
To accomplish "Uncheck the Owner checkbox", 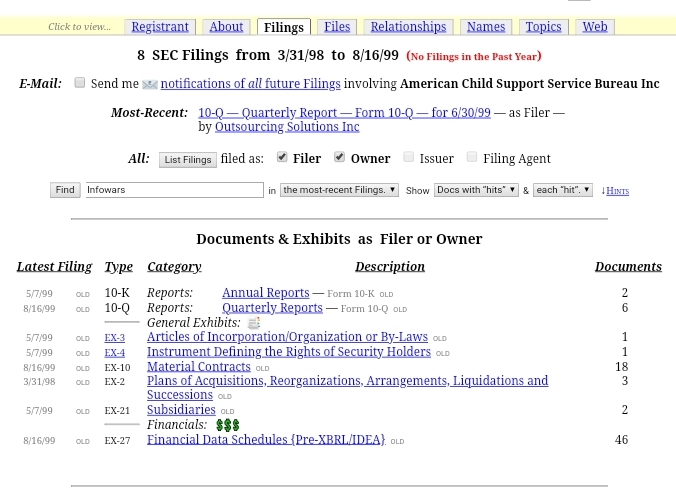I will point(339,157).
